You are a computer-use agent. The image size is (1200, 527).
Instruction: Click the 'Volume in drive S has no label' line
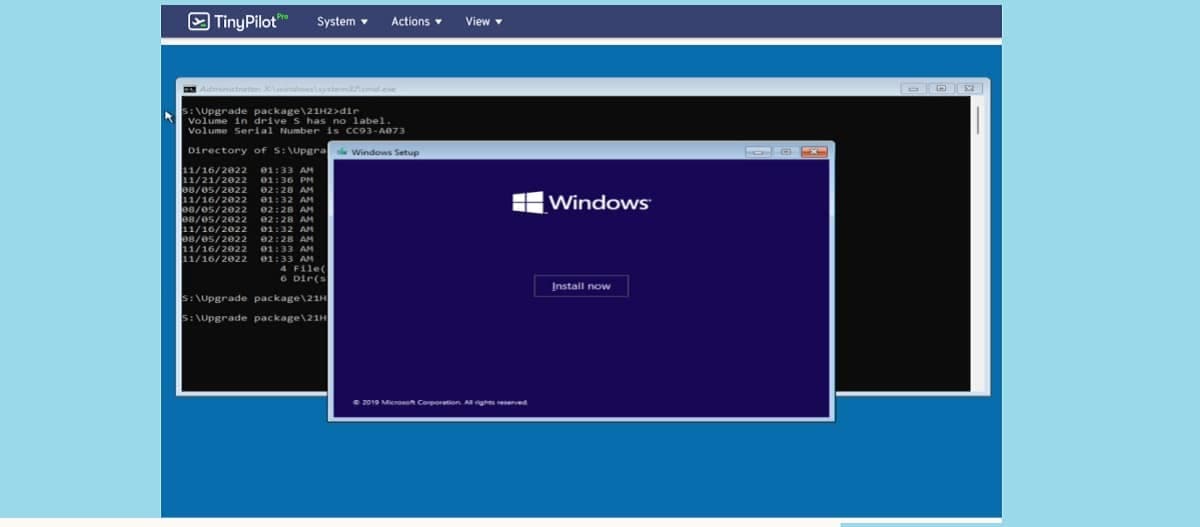[289, 121]
